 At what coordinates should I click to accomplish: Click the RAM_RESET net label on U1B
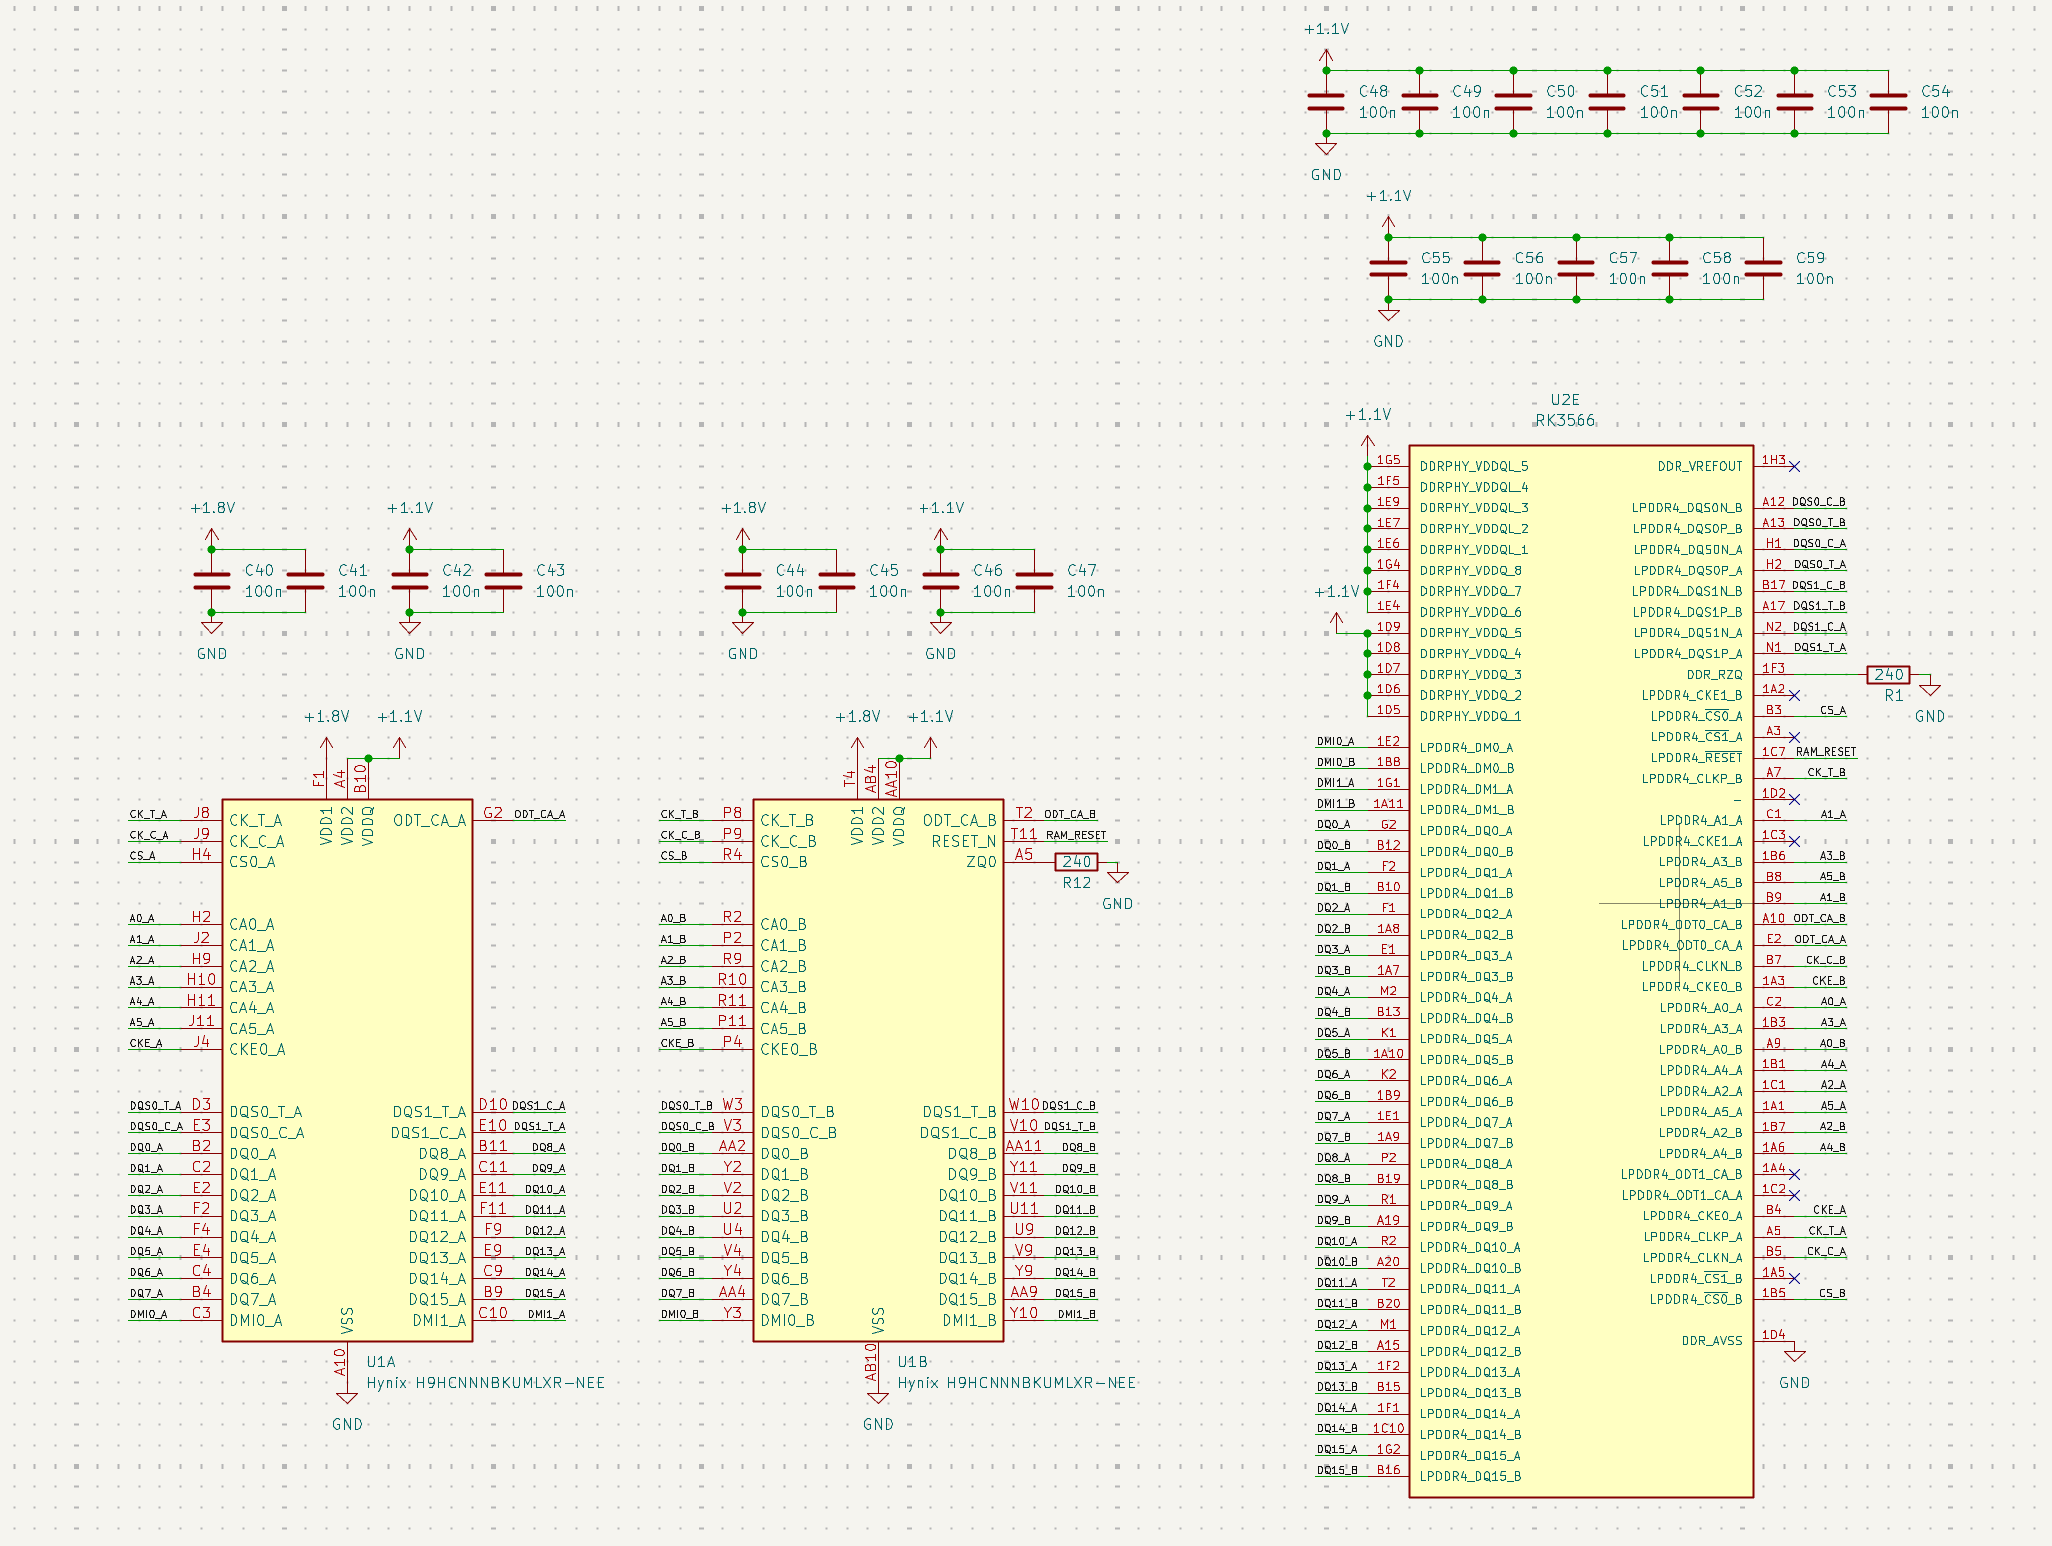click(1076, 836)
